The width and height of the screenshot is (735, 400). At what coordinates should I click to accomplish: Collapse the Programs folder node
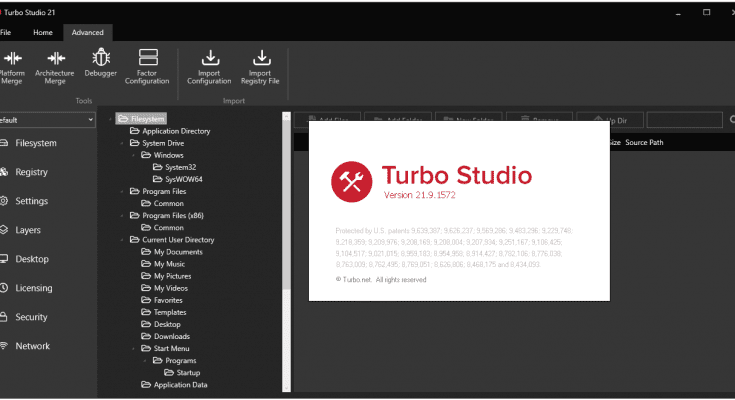point(145,361)
